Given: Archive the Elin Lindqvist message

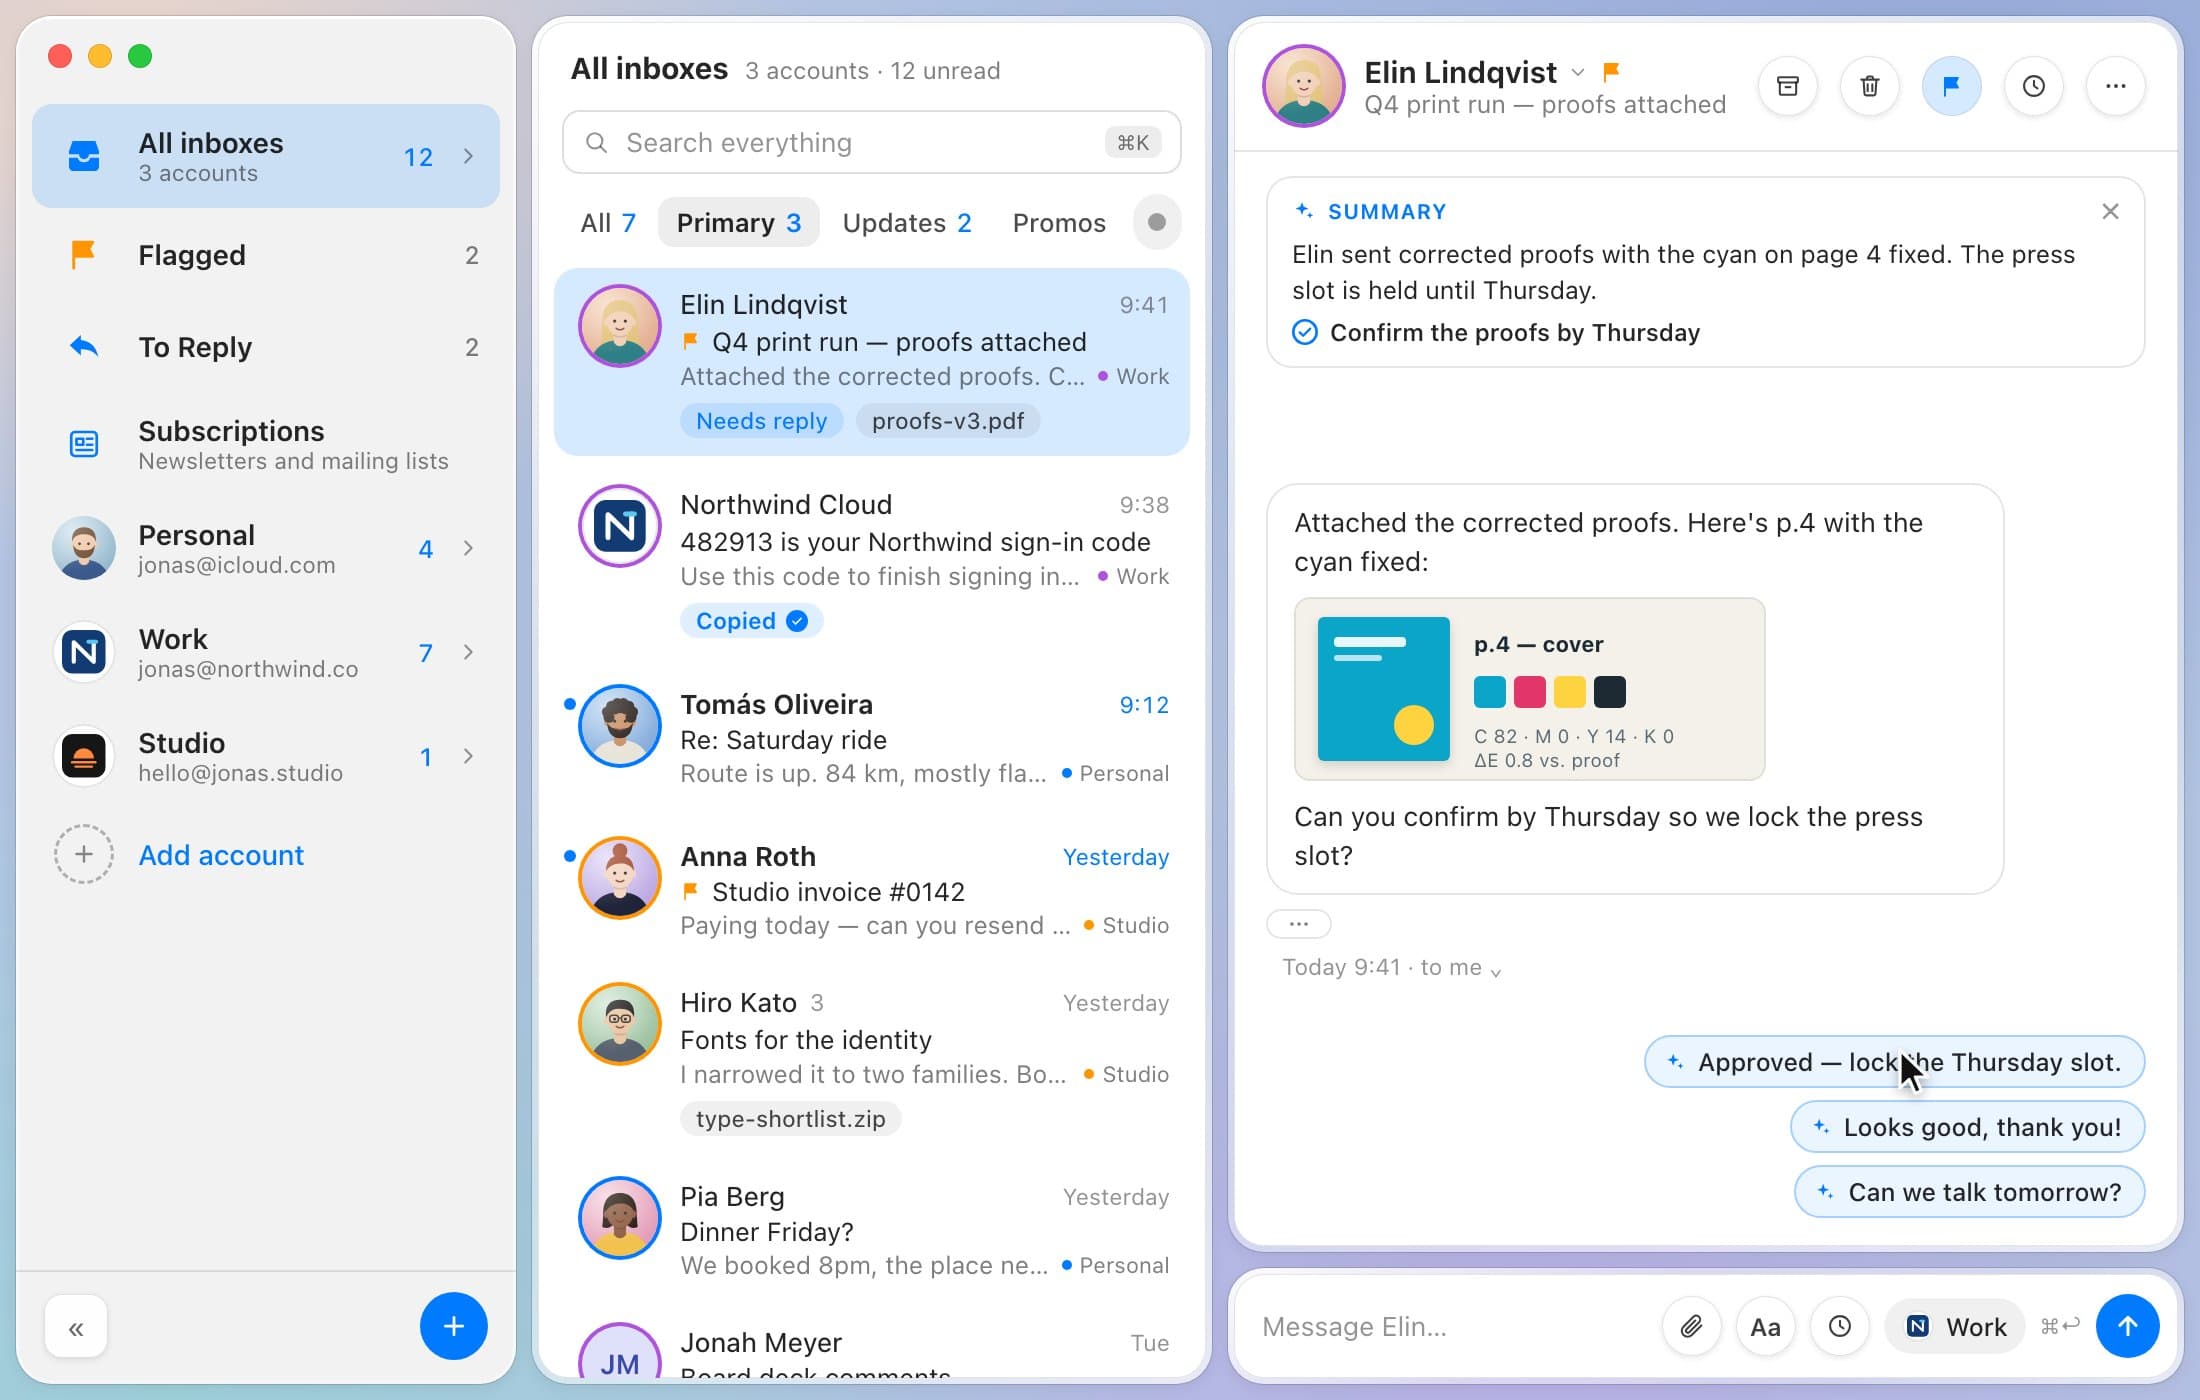Looking at the screenshot, I should click(1787, 86).
